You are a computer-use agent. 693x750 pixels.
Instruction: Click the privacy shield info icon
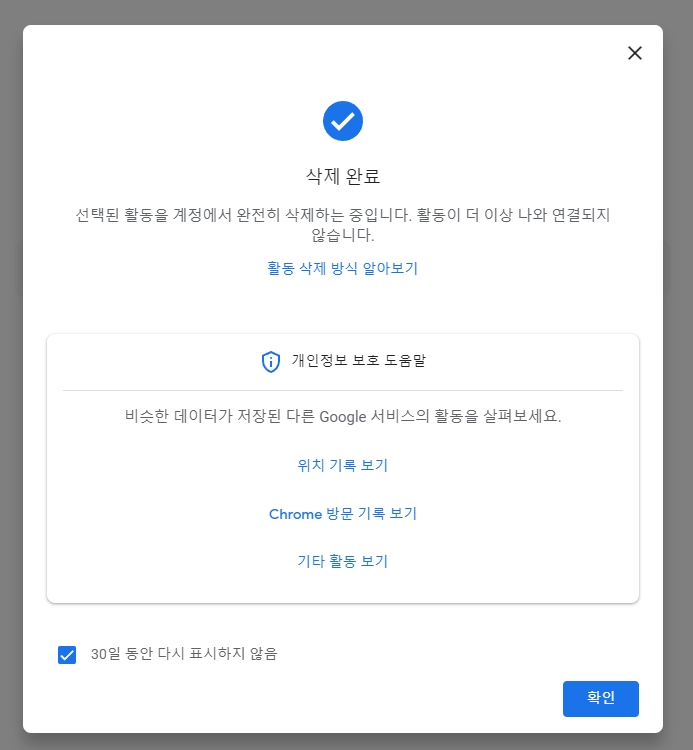pos(271,361)
